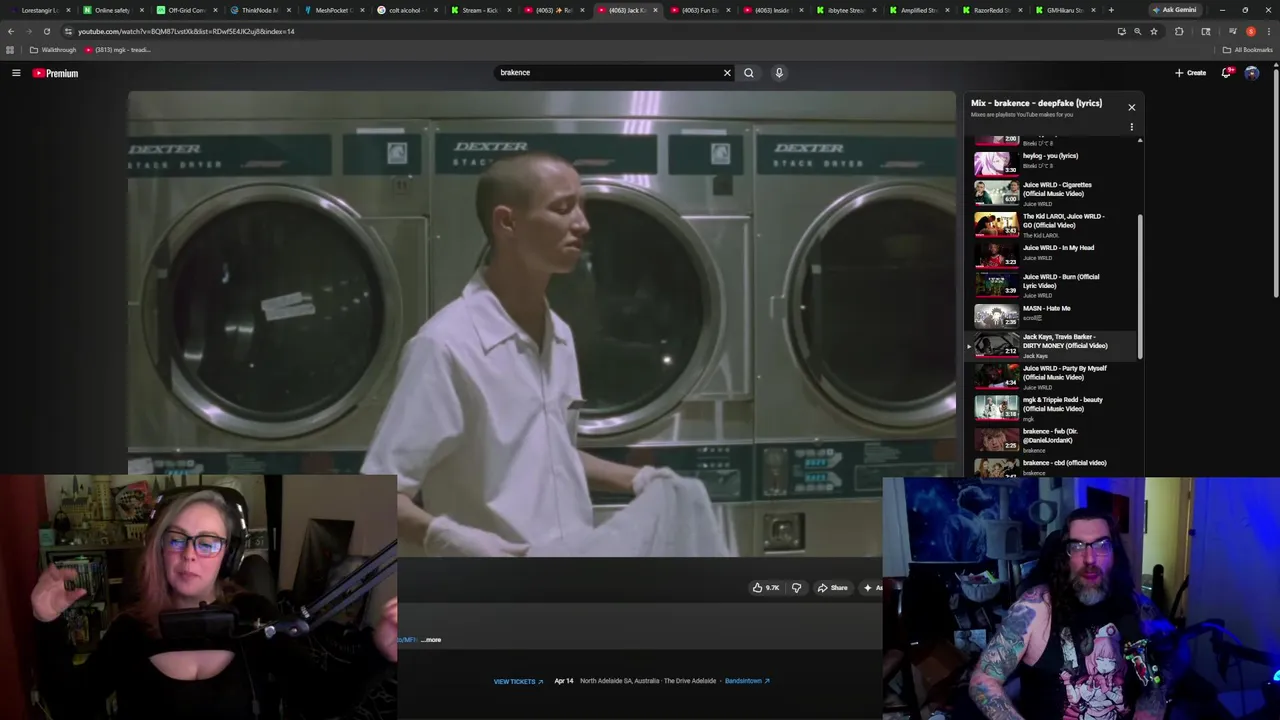Screen dimensions: 1280x720
Task: Open a new browser tab
Action: (1110, 10)
